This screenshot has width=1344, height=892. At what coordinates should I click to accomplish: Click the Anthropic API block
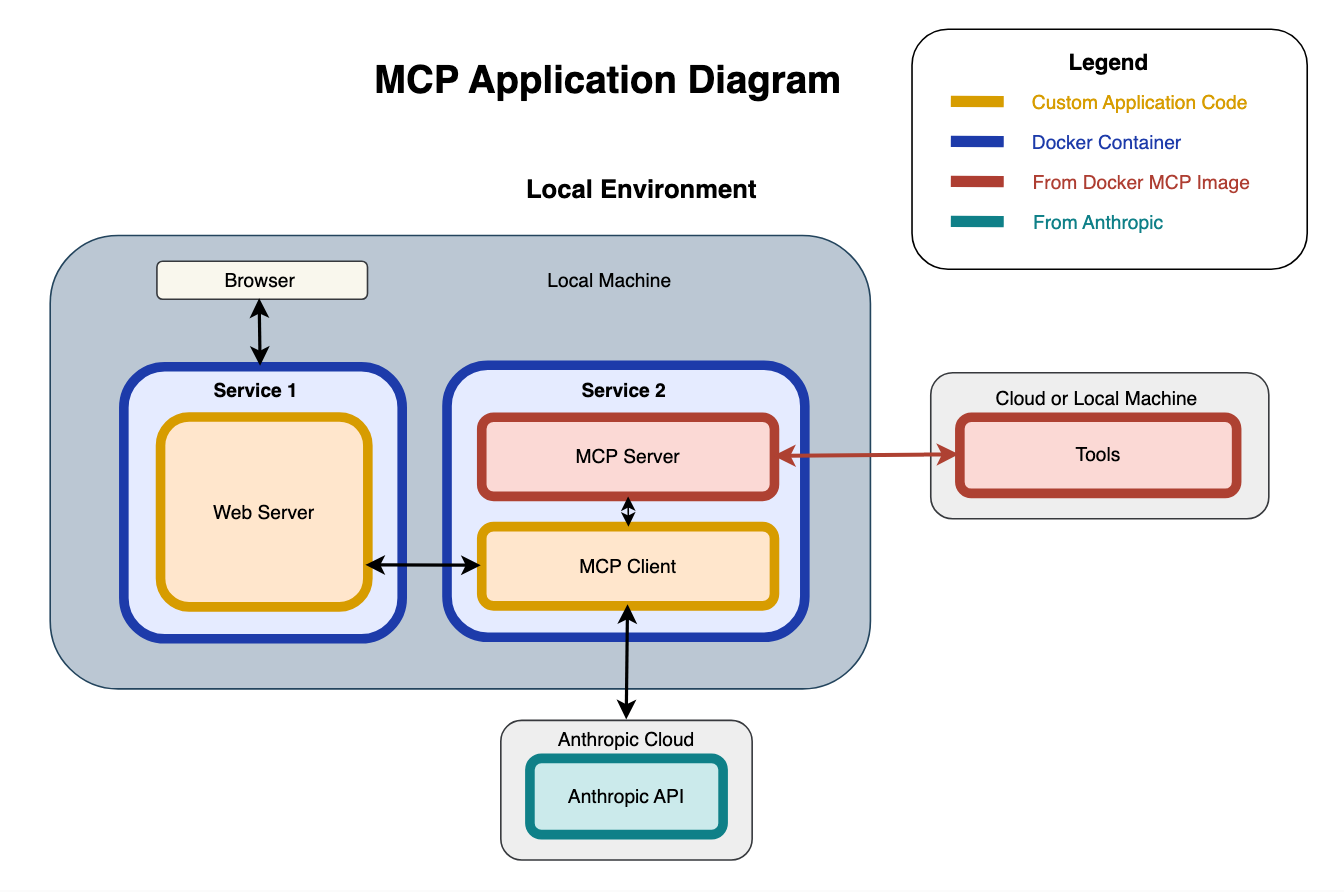click(626, 797)
